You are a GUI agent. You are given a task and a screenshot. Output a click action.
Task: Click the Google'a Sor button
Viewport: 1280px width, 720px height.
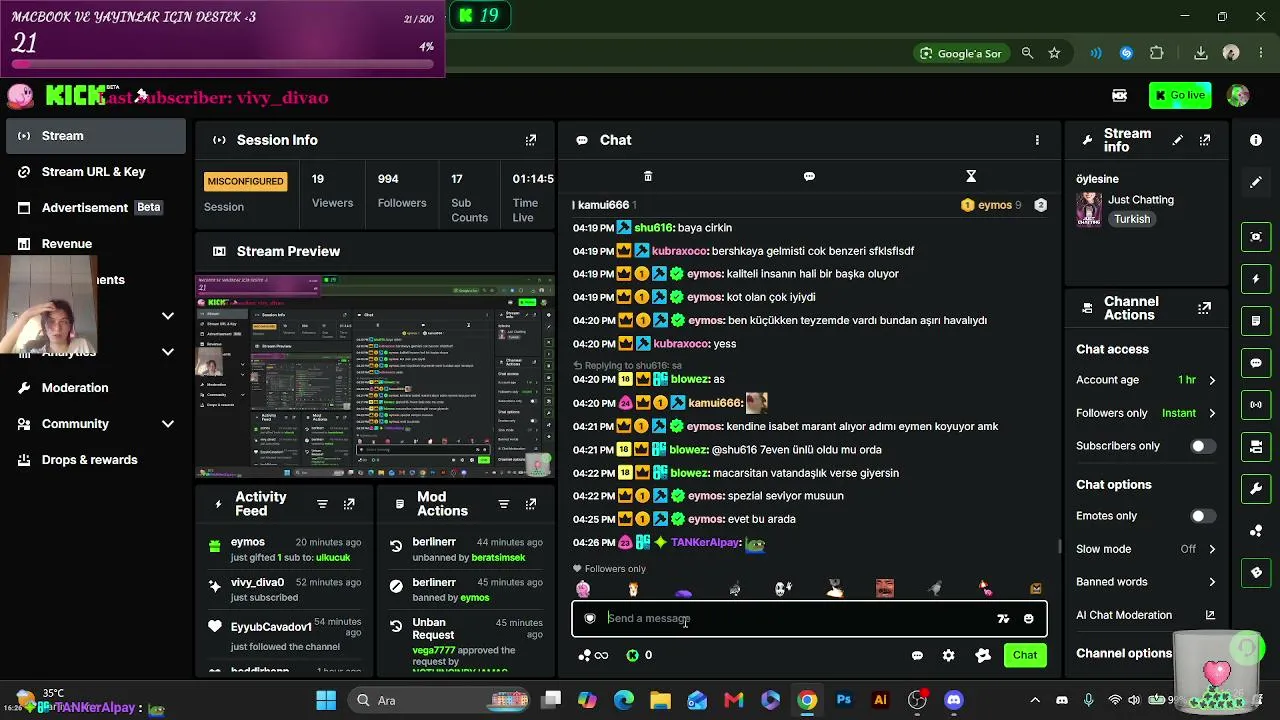pyautogui.click(x=960, y=53)
